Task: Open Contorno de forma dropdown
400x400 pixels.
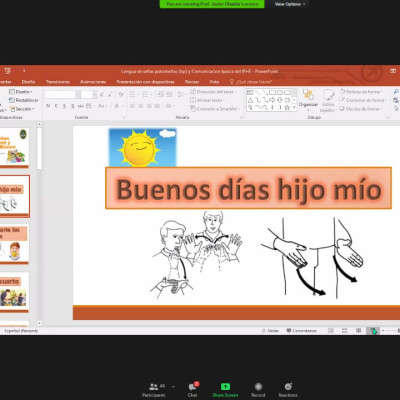Action: (362, 100)
